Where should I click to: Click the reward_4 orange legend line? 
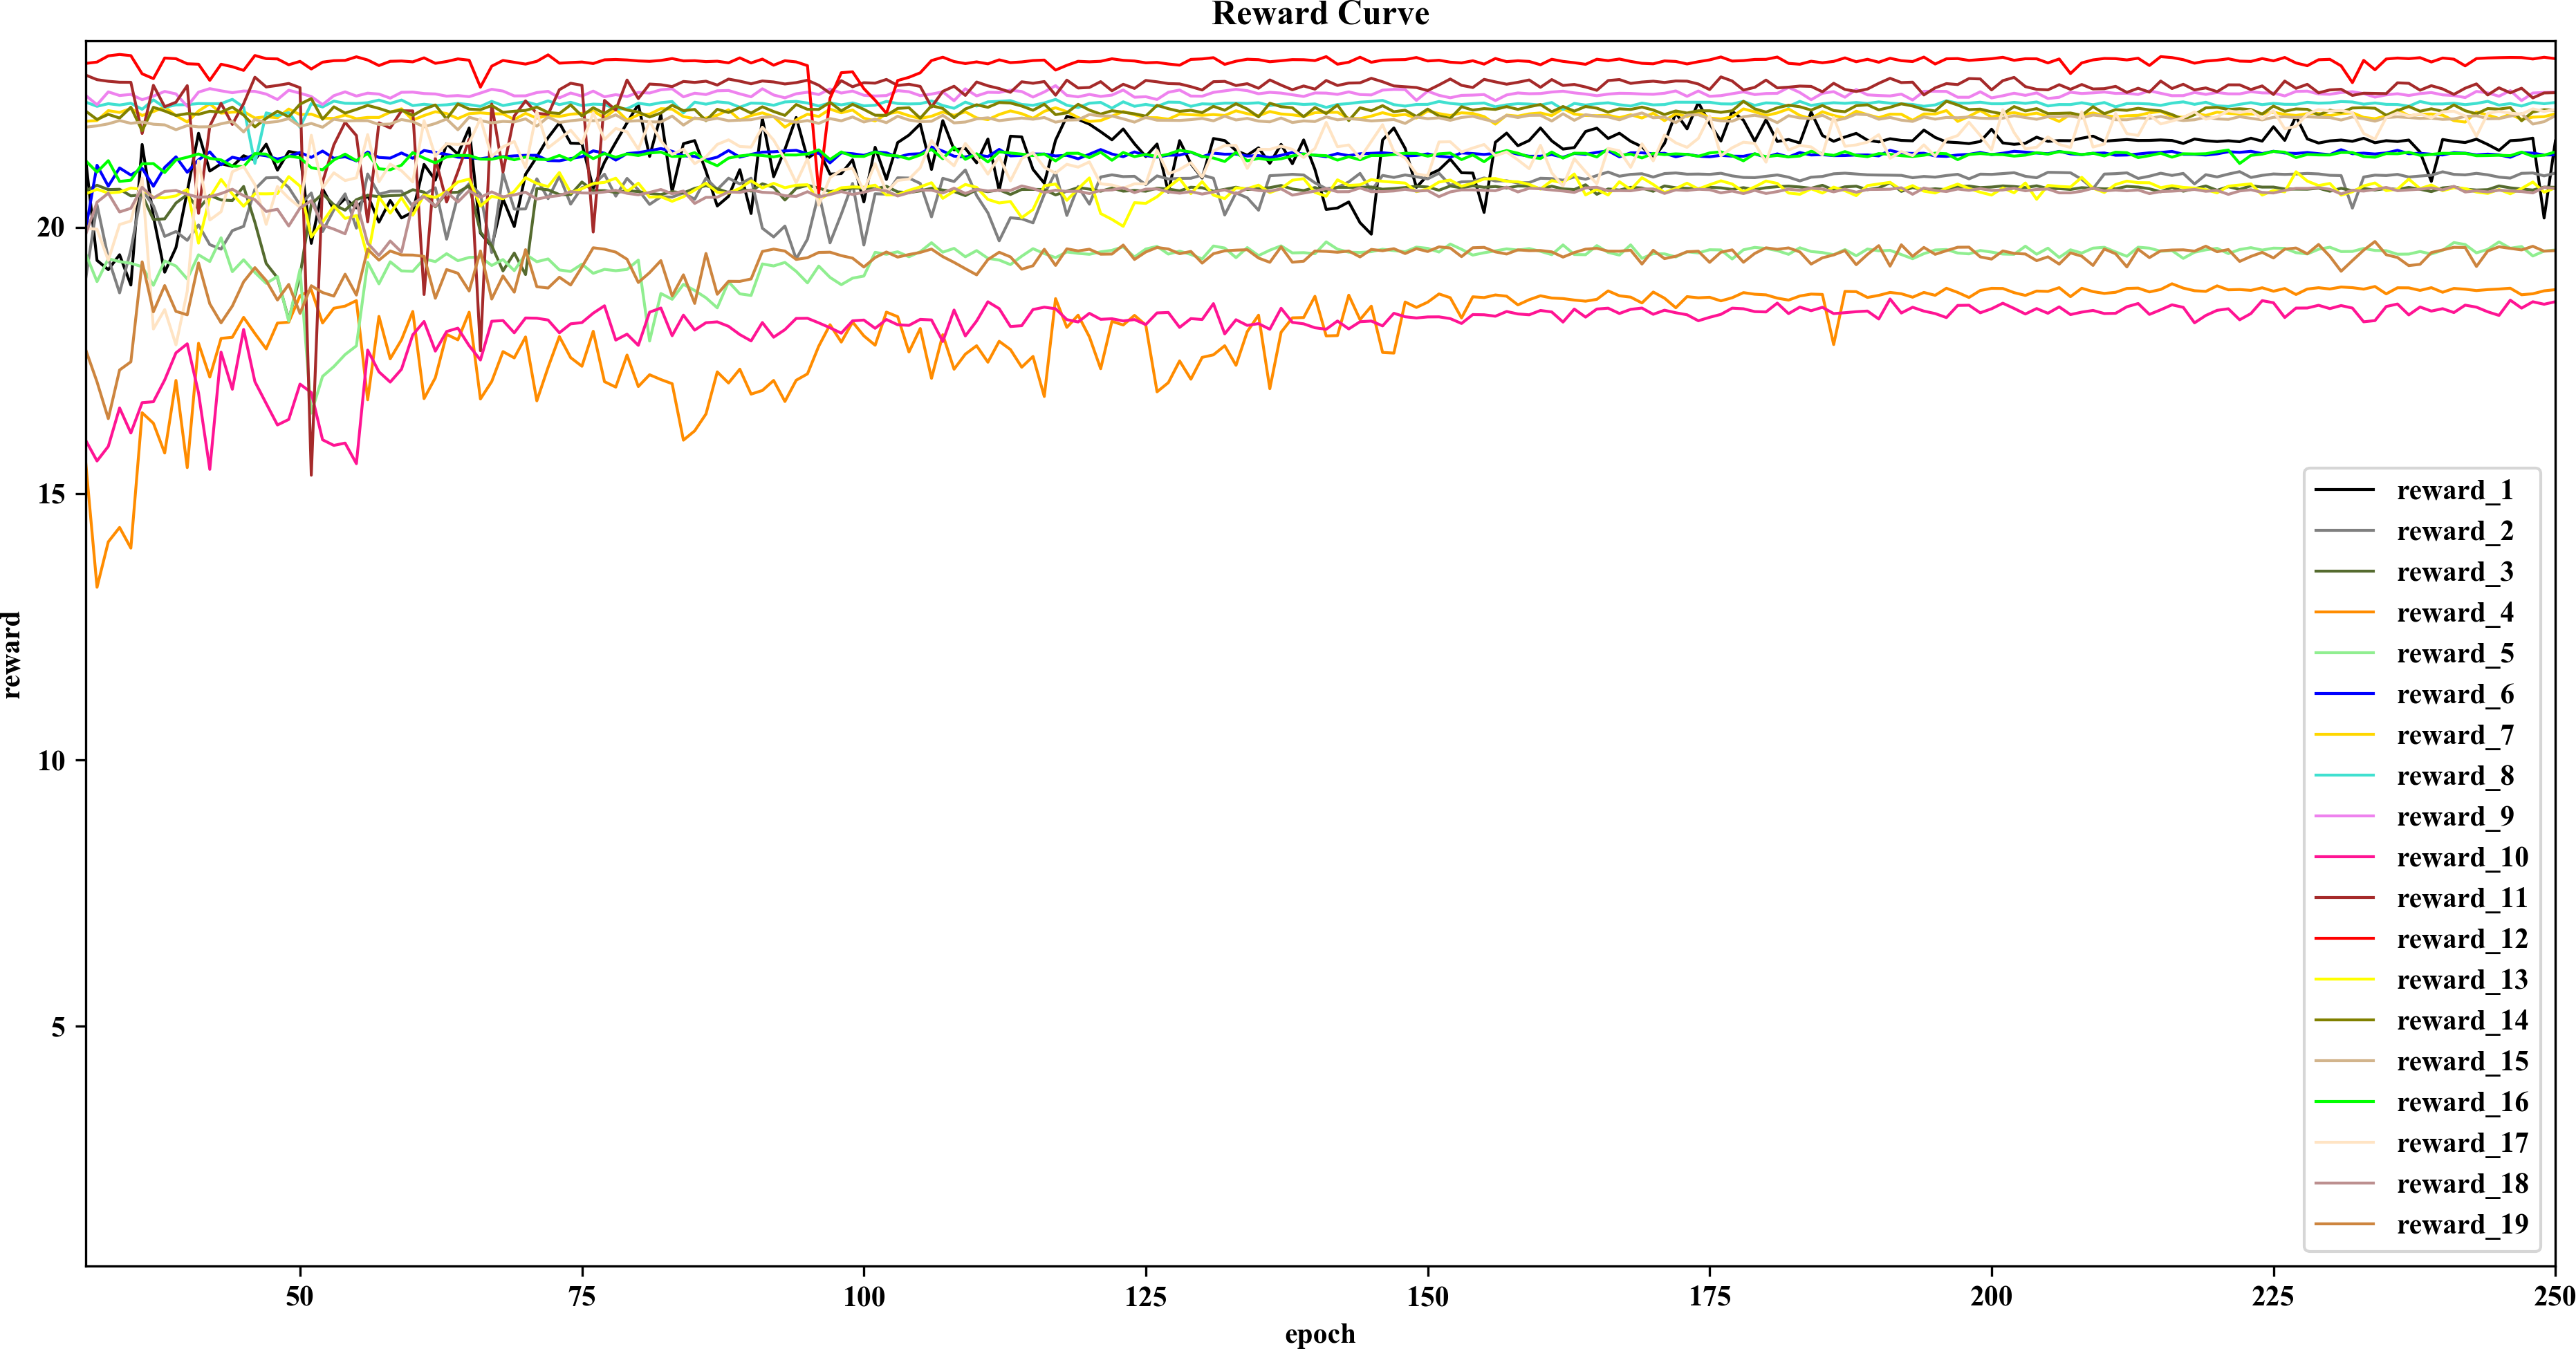pyautogui.click(x=2344, y=612)
